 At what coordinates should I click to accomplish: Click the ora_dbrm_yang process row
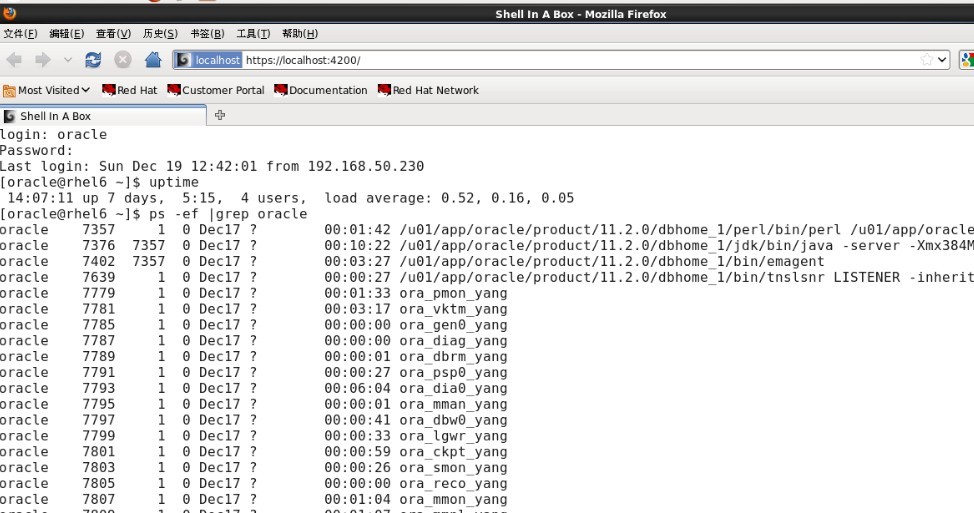pyautogui.click(x=253, y=356)
